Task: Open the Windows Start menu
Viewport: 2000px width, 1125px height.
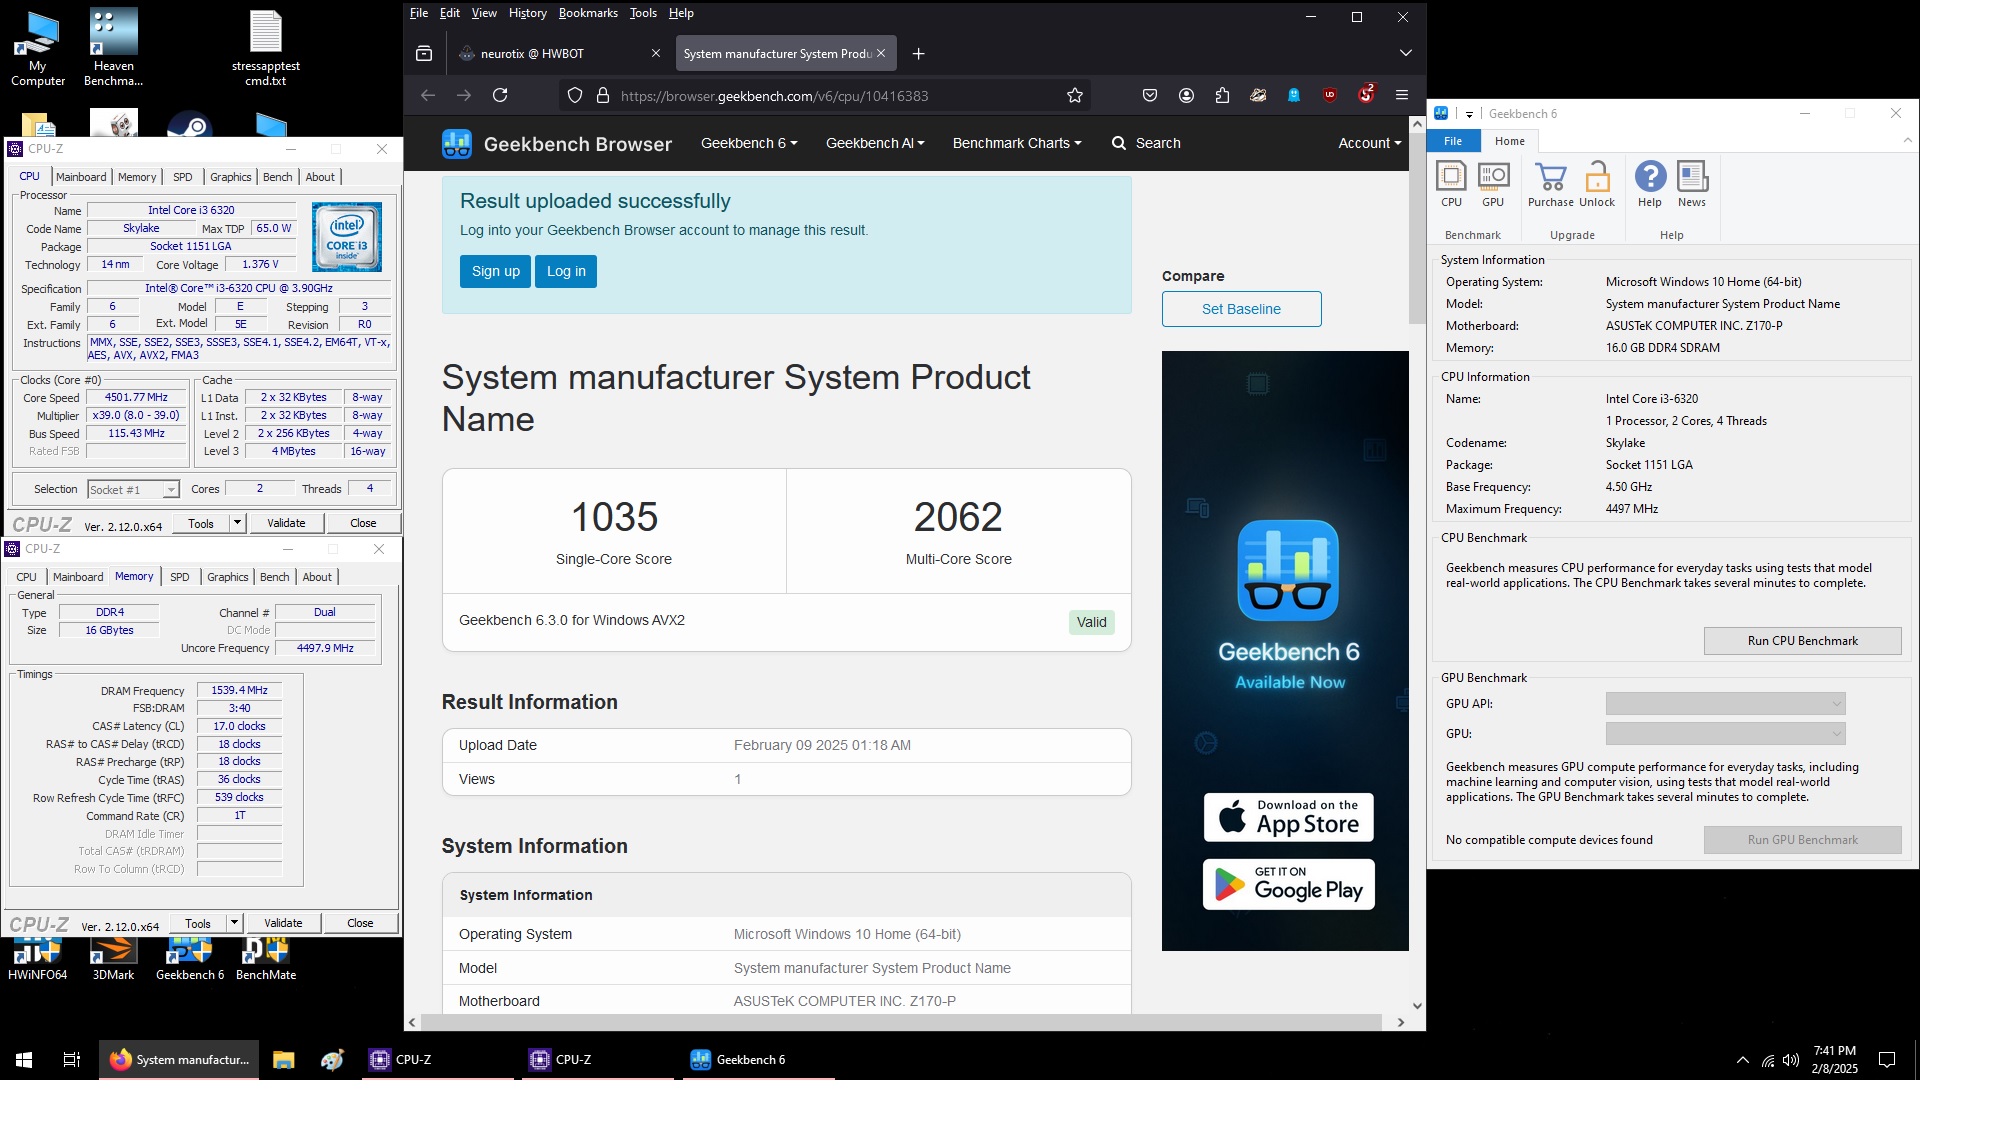Action: tap(24, 1059)
